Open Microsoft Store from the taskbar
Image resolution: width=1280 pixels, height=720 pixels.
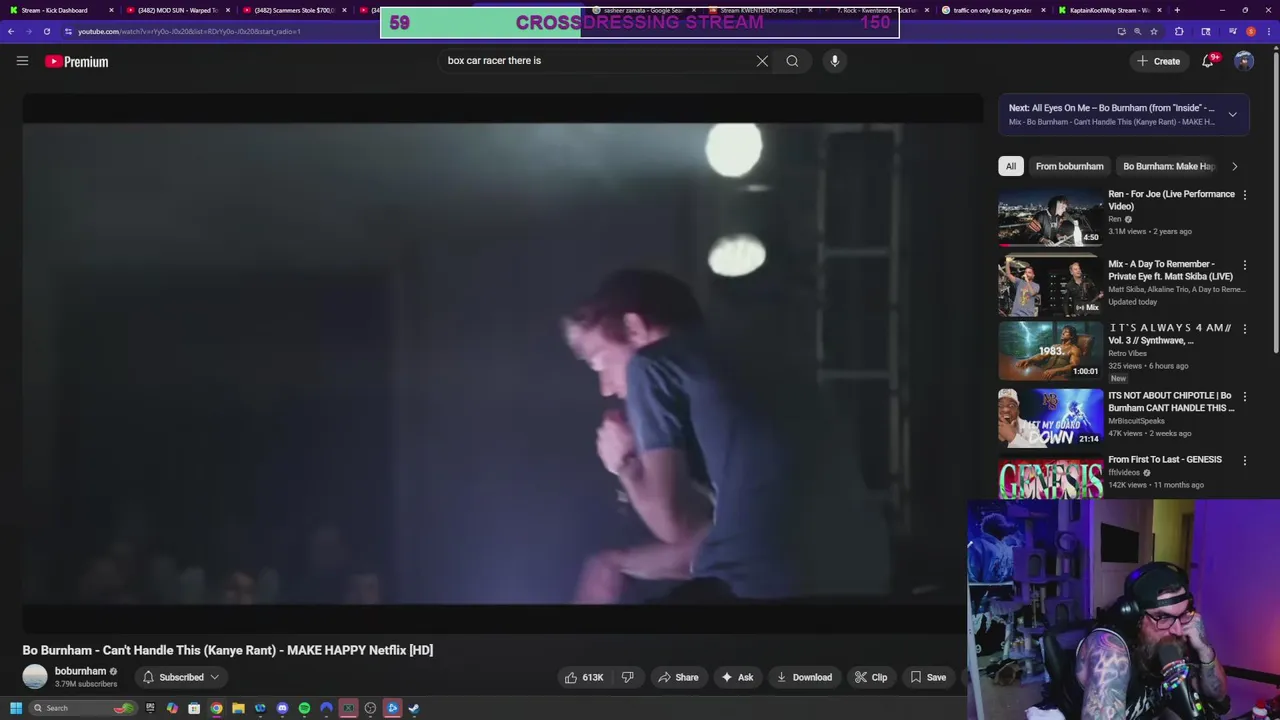click(194, 708)
